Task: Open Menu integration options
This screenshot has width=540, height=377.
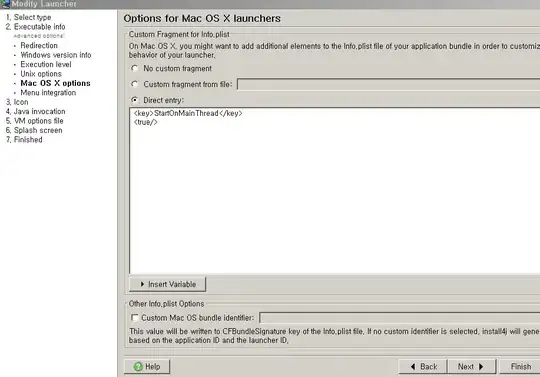Action: click(x=48, y=93)
